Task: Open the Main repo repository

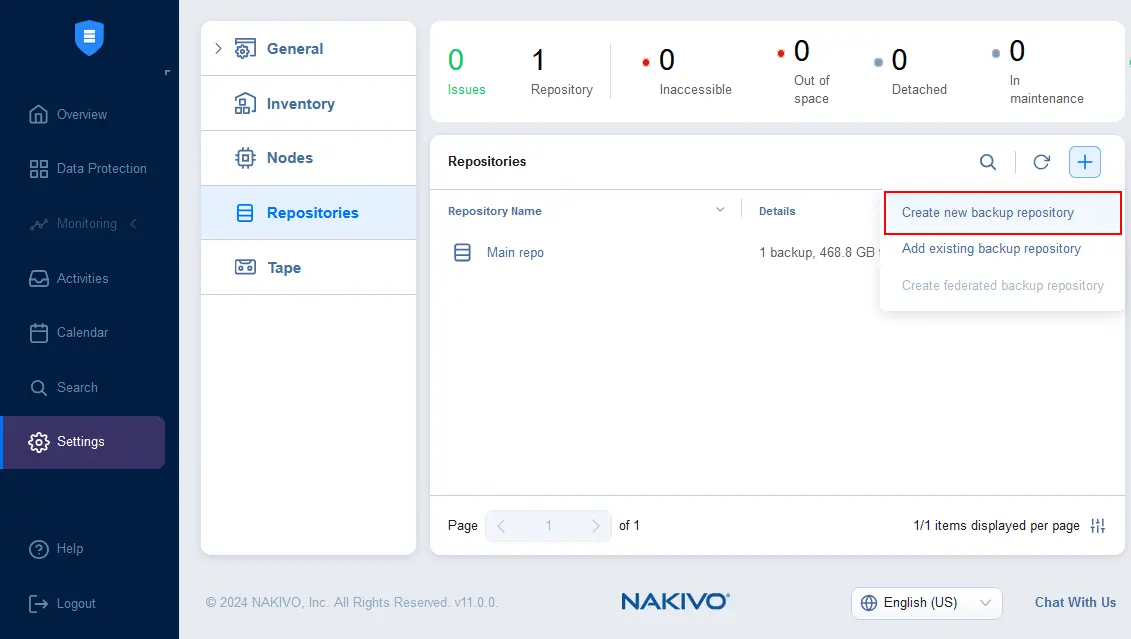Action: (515, 252)
